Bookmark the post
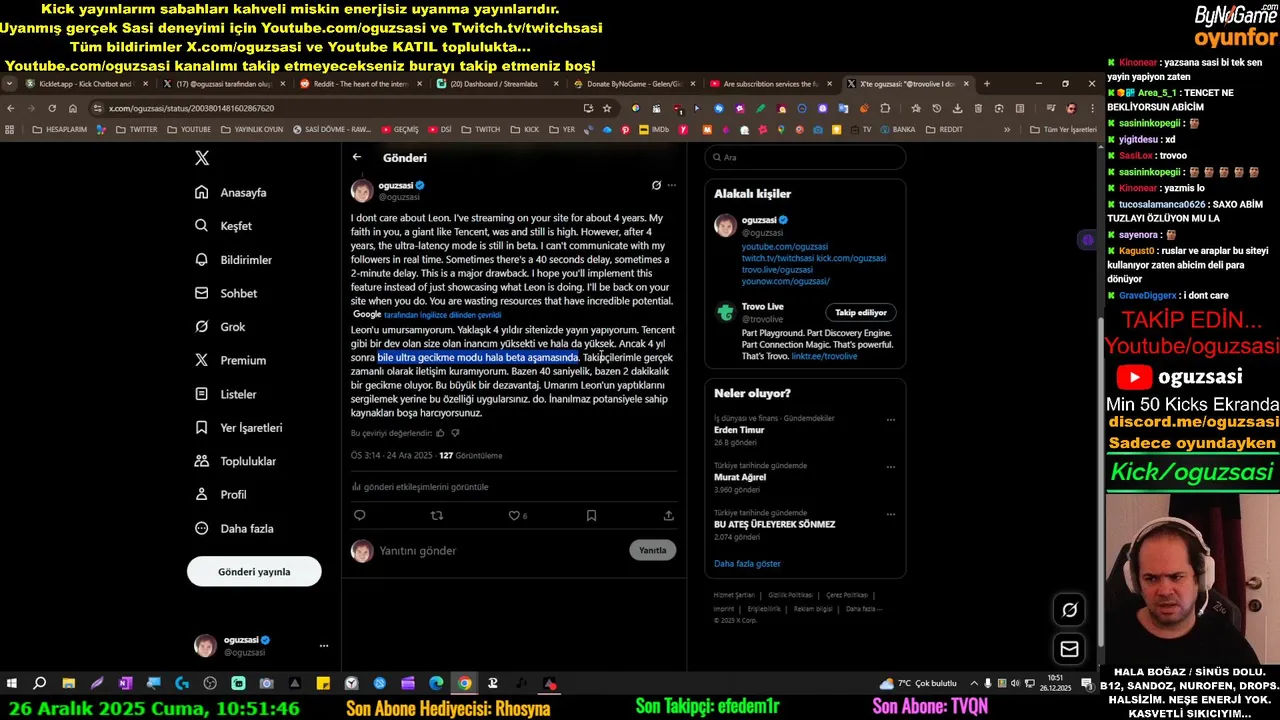The image size is (1280, 720). (x=591, y=515)
